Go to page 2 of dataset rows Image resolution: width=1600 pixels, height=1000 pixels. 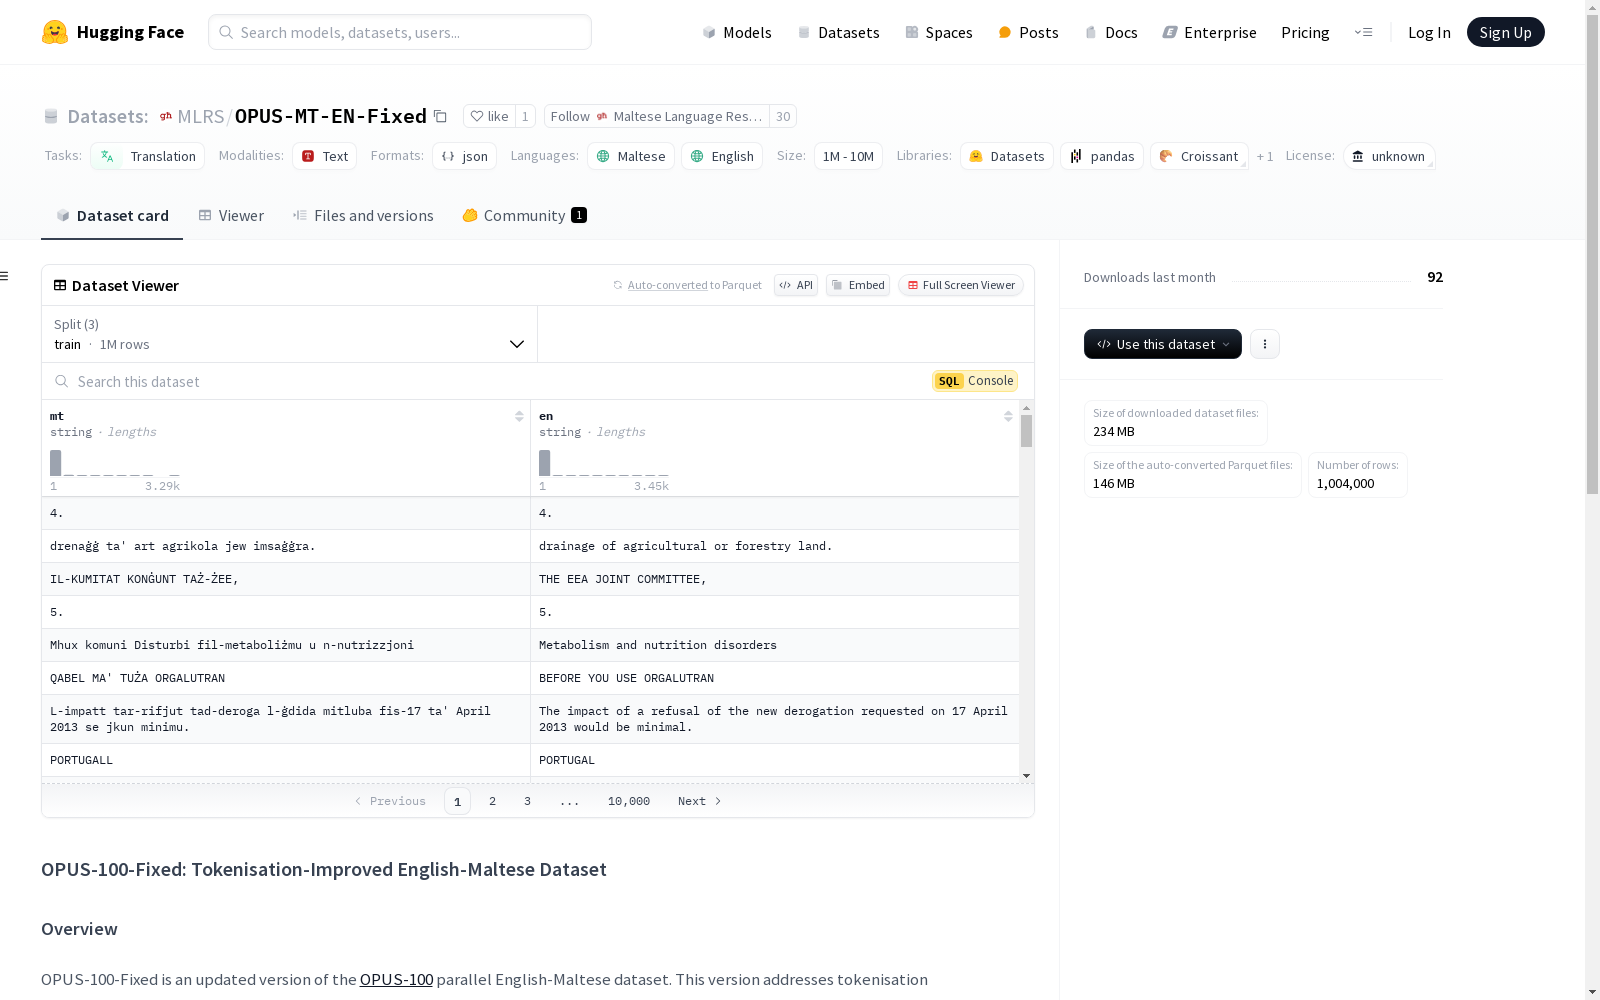[x=492, y=801]
